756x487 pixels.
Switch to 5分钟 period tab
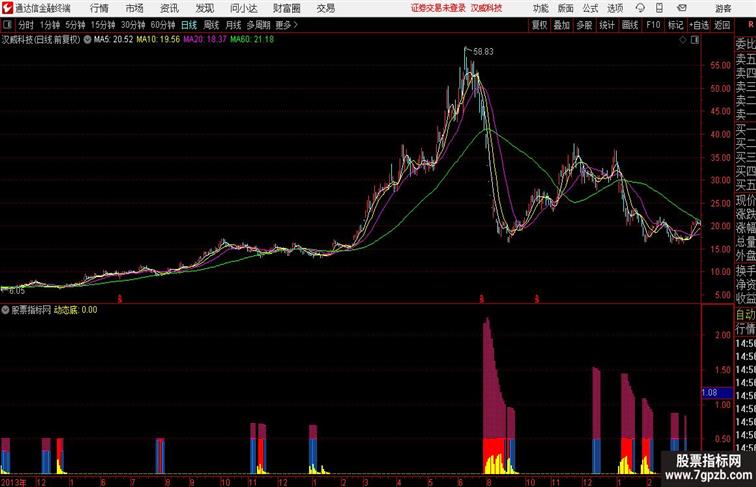[75, 25]
